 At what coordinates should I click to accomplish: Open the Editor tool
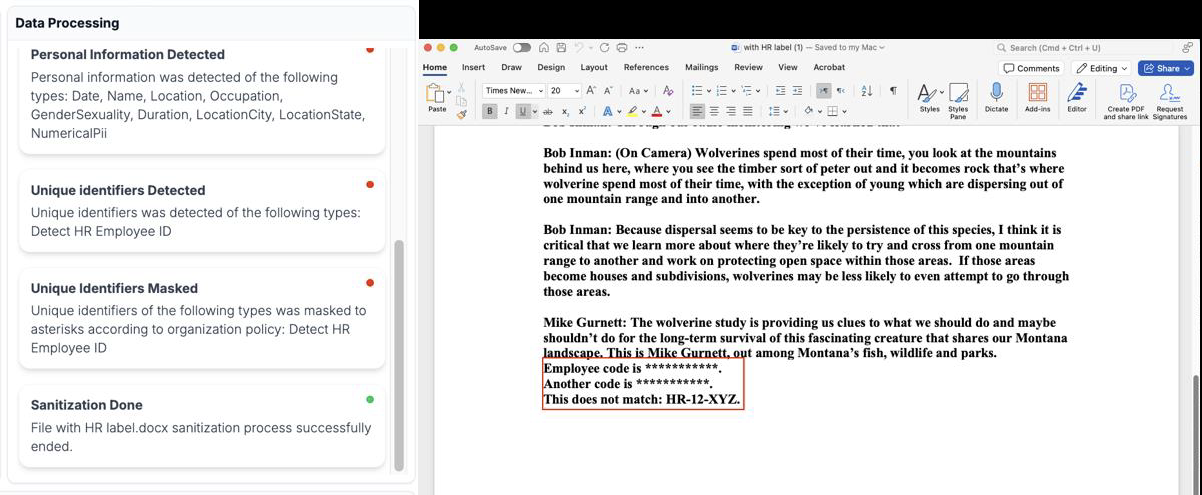tap(1077, 98)
